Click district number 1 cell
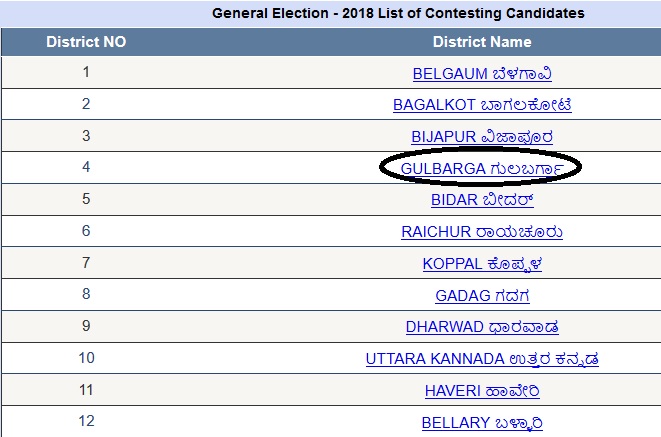This screenshot has height=437, width=661. [86, 72]
